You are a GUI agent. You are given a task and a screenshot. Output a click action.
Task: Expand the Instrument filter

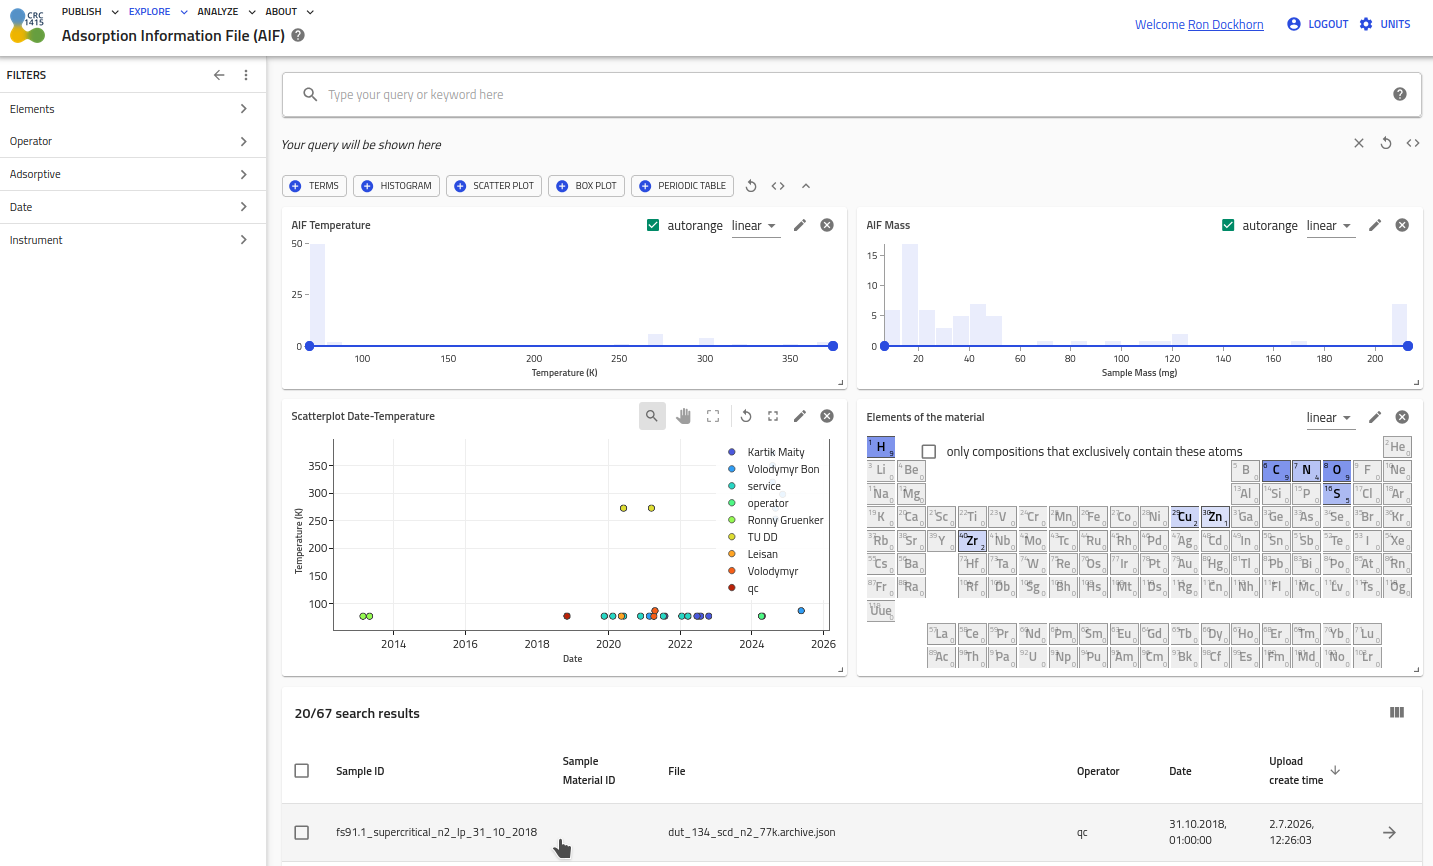point(133,240)
